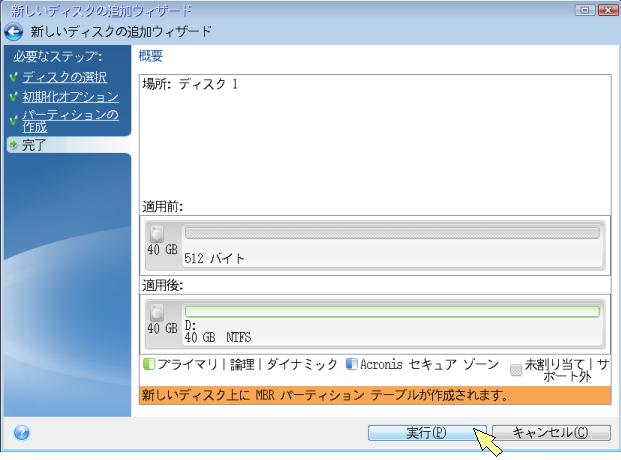Click green arrow icon beside 完了

(14, 145)
